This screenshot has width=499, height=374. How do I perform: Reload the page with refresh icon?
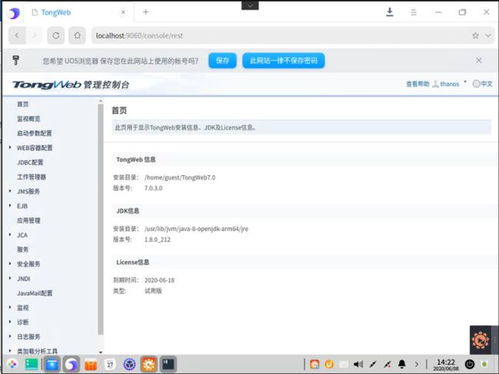(x=56, y=35)
